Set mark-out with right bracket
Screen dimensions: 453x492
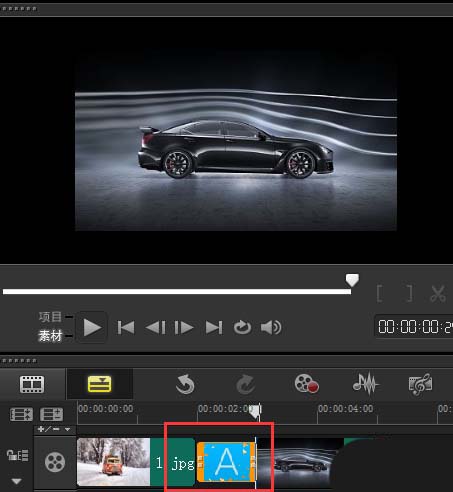point(409,294)
